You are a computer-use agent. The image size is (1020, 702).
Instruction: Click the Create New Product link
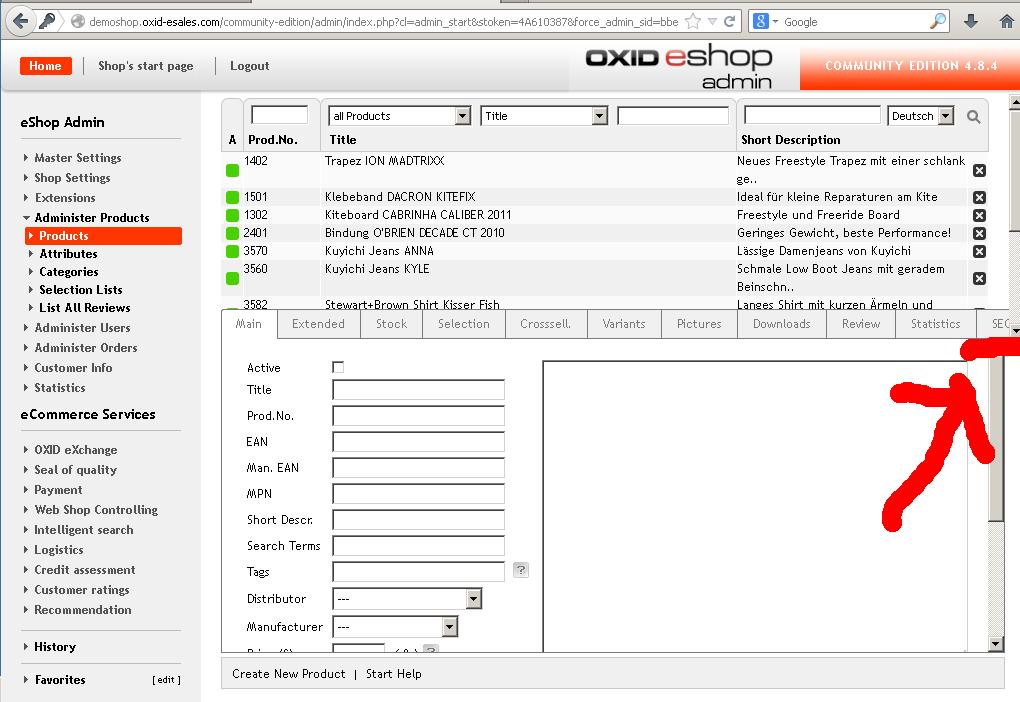(289, 674)
